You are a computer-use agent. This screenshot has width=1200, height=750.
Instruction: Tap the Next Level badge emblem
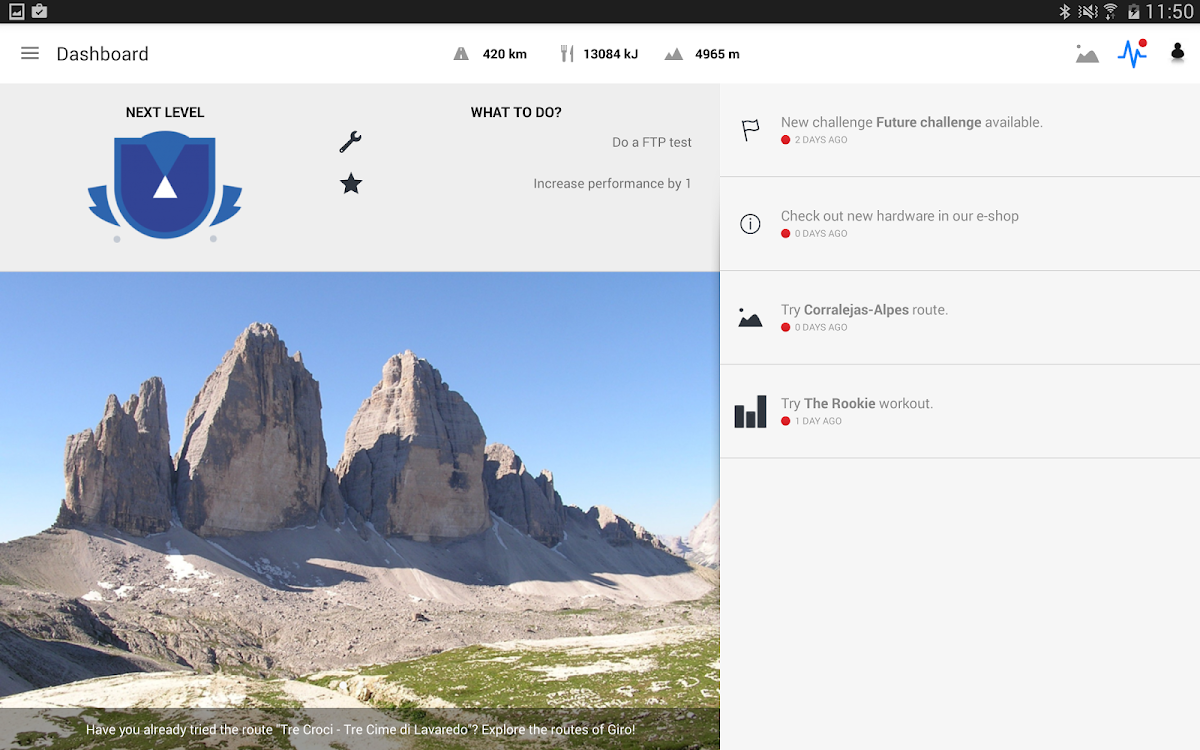pyautogui.click(x=165, y=184)
